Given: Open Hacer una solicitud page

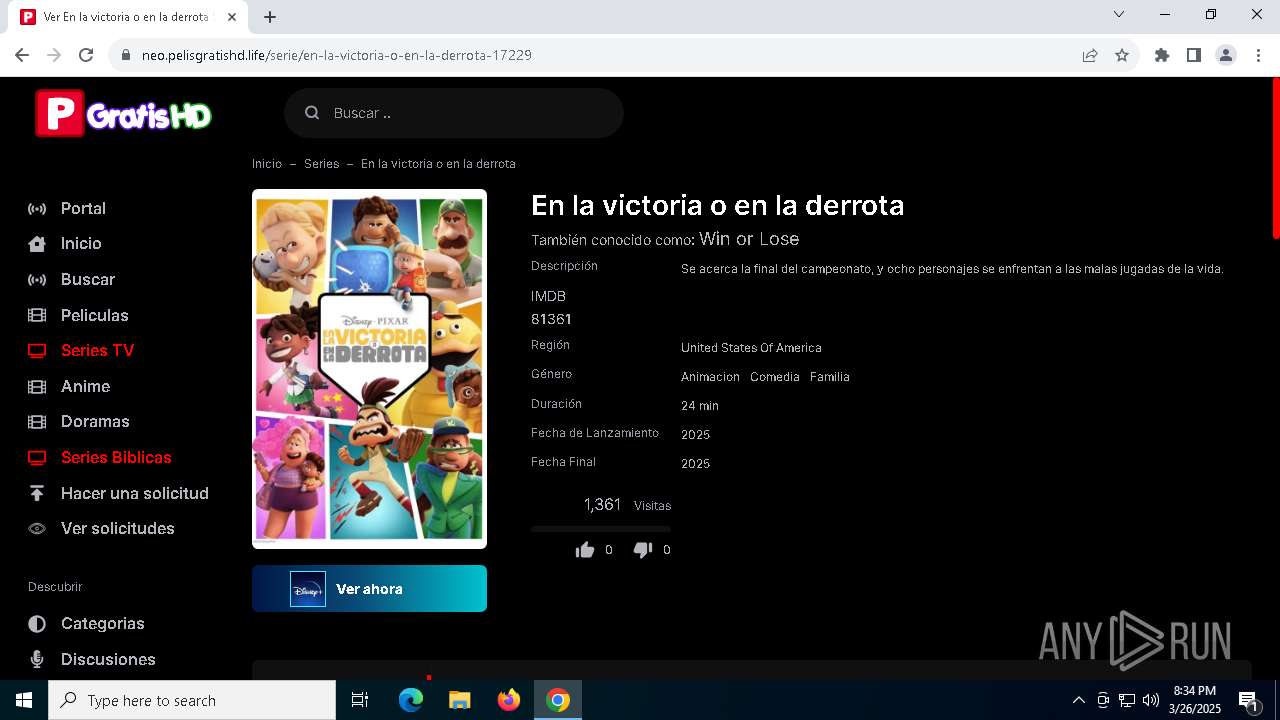Looking at the screenshot, I should click(x=135, y=493).
